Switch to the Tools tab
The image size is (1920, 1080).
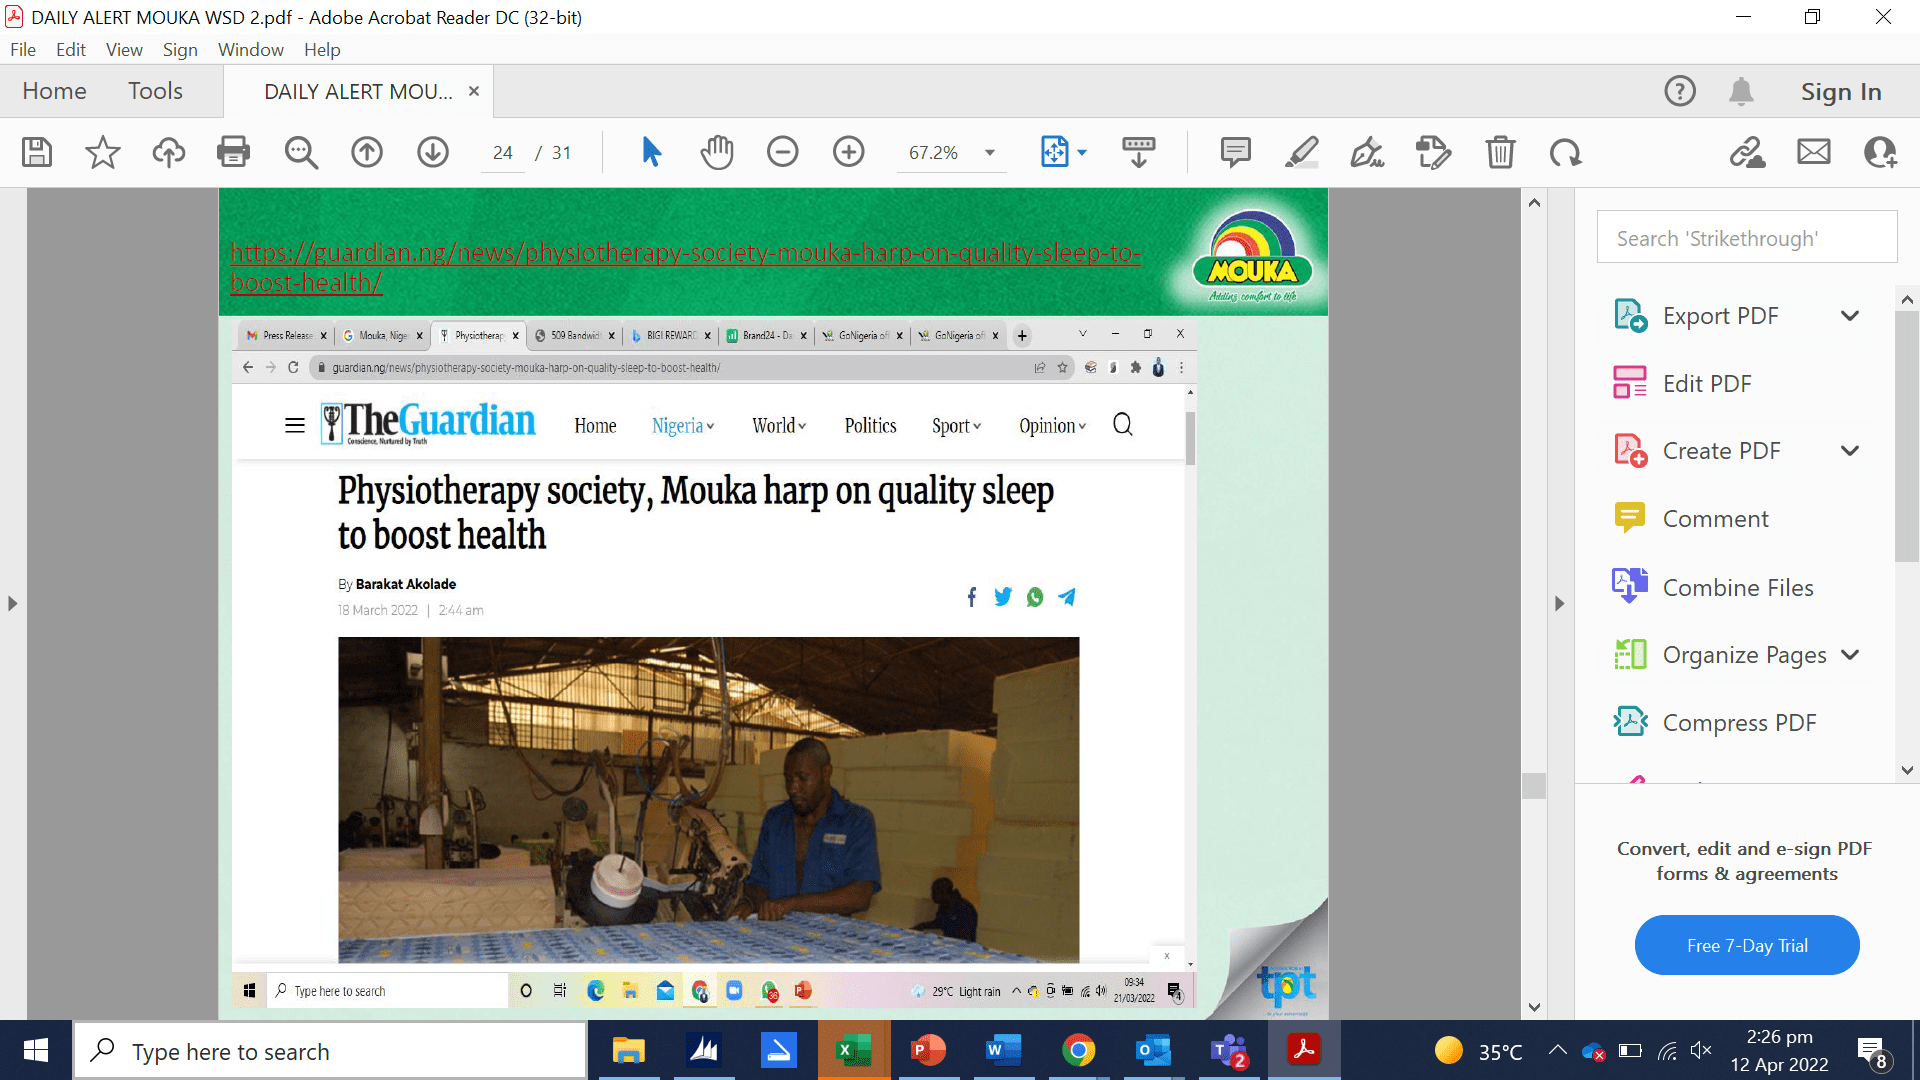155,91
